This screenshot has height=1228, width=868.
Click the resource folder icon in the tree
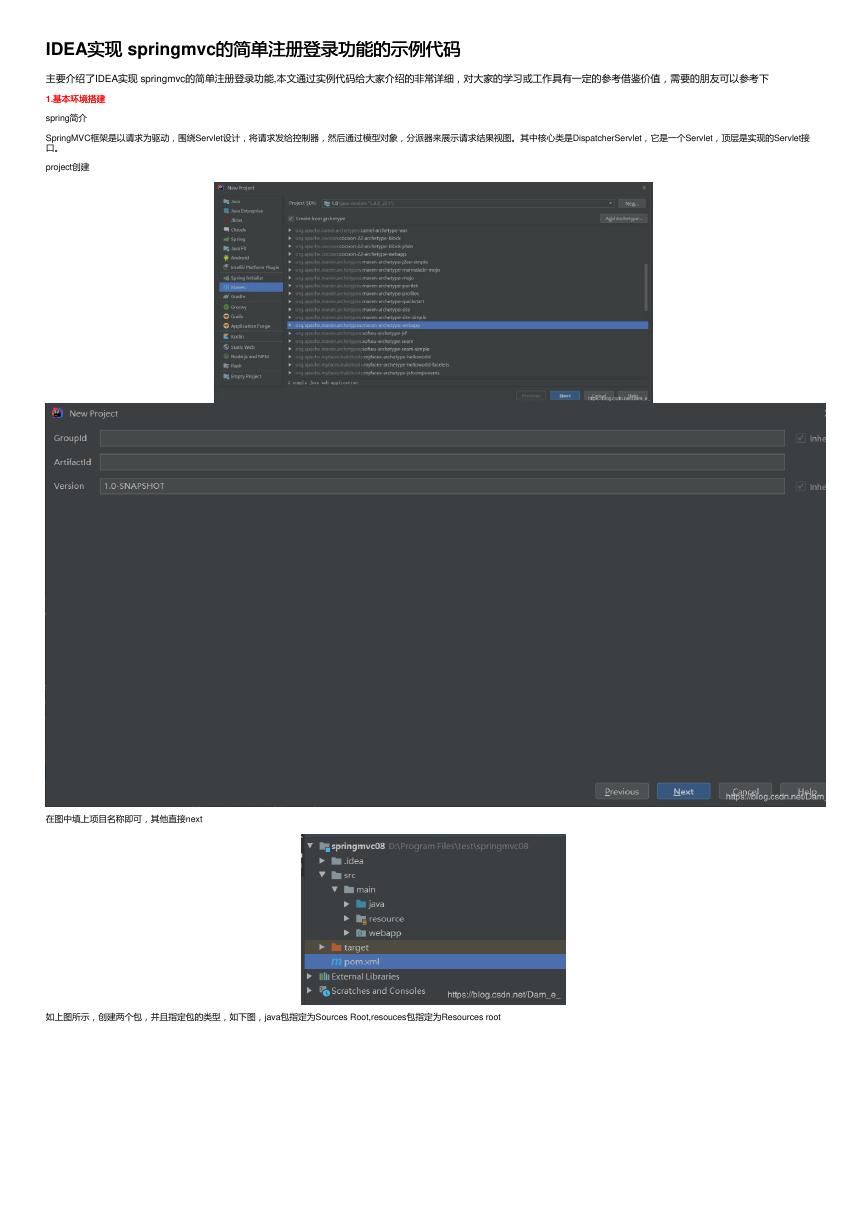tap(361, 919)
